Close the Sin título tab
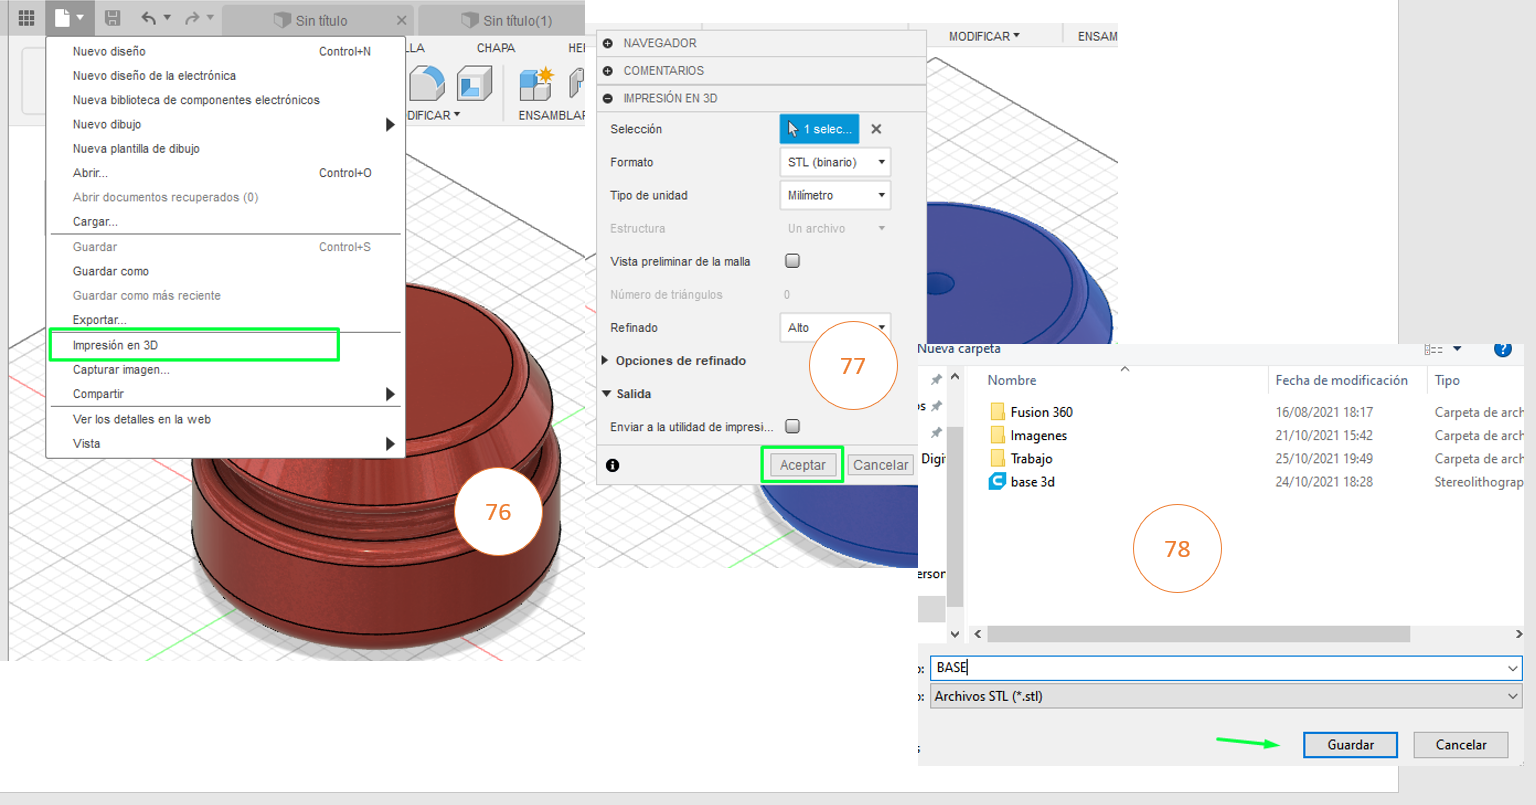 point(401,20)
